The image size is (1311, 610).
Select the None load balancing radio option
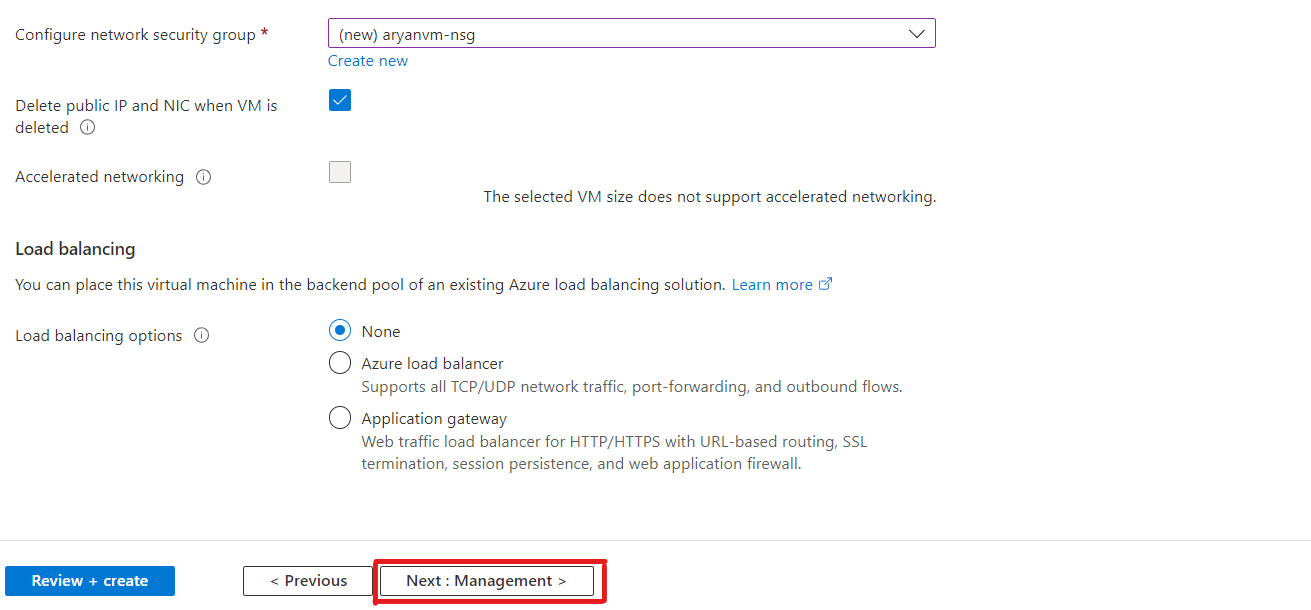(x=340, y=331)
